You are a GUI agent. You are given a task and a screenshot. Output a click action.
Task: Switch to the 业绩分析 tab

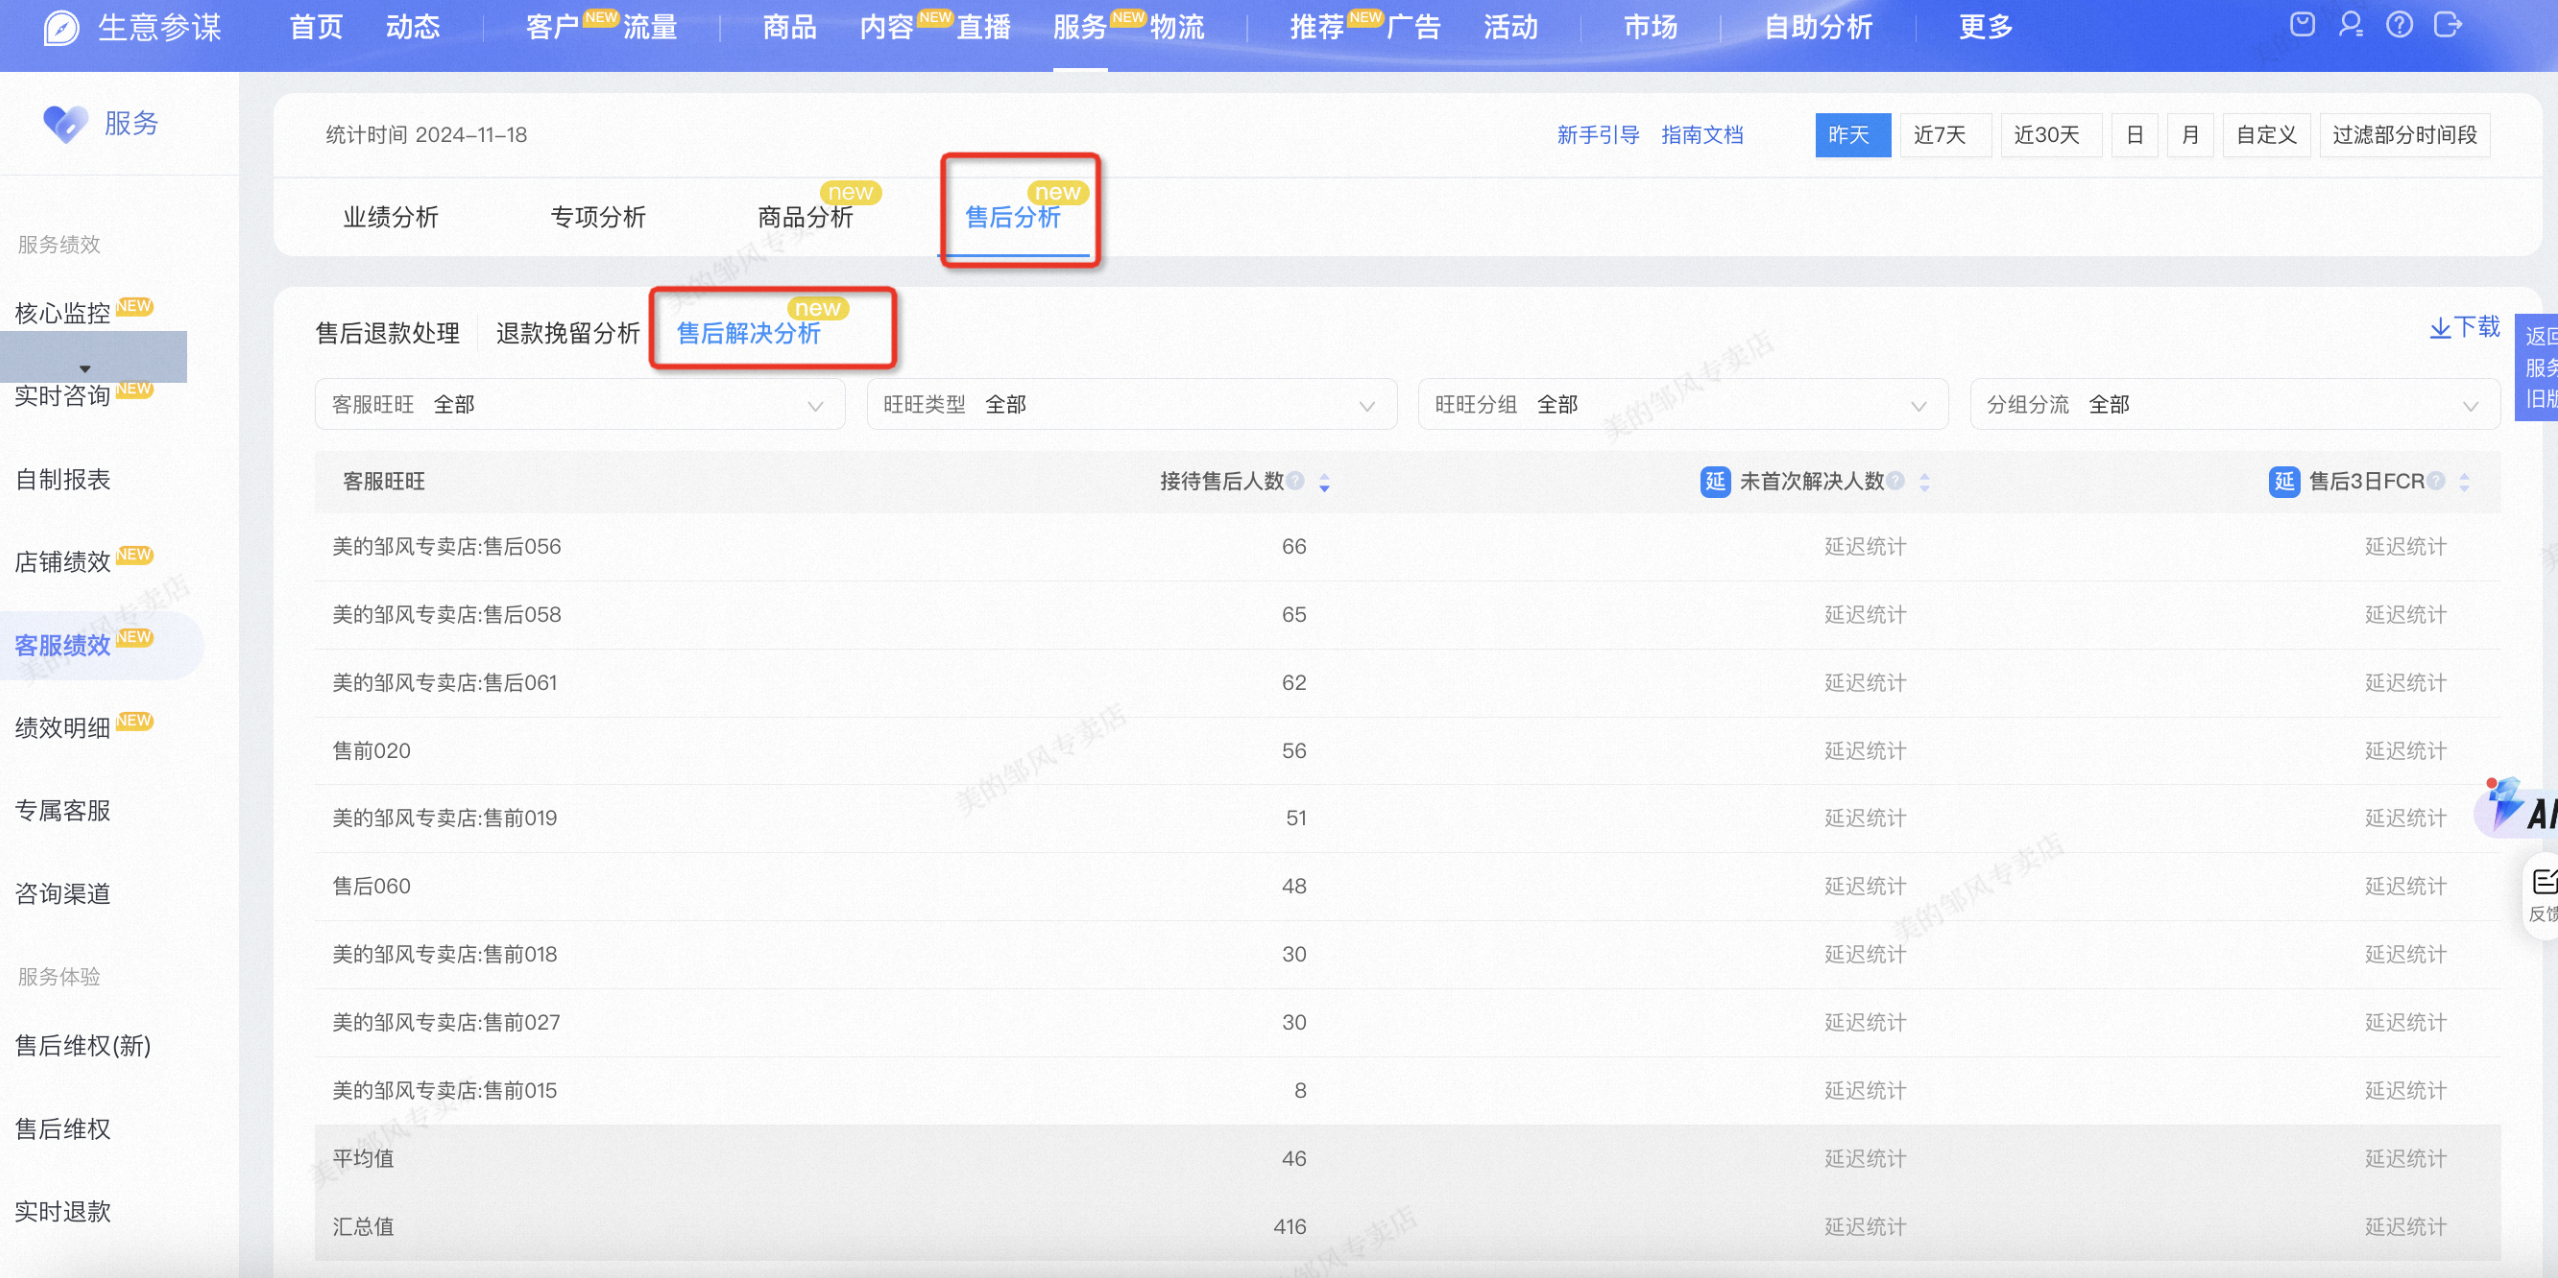pyautogui.click(x=391, y=217)
